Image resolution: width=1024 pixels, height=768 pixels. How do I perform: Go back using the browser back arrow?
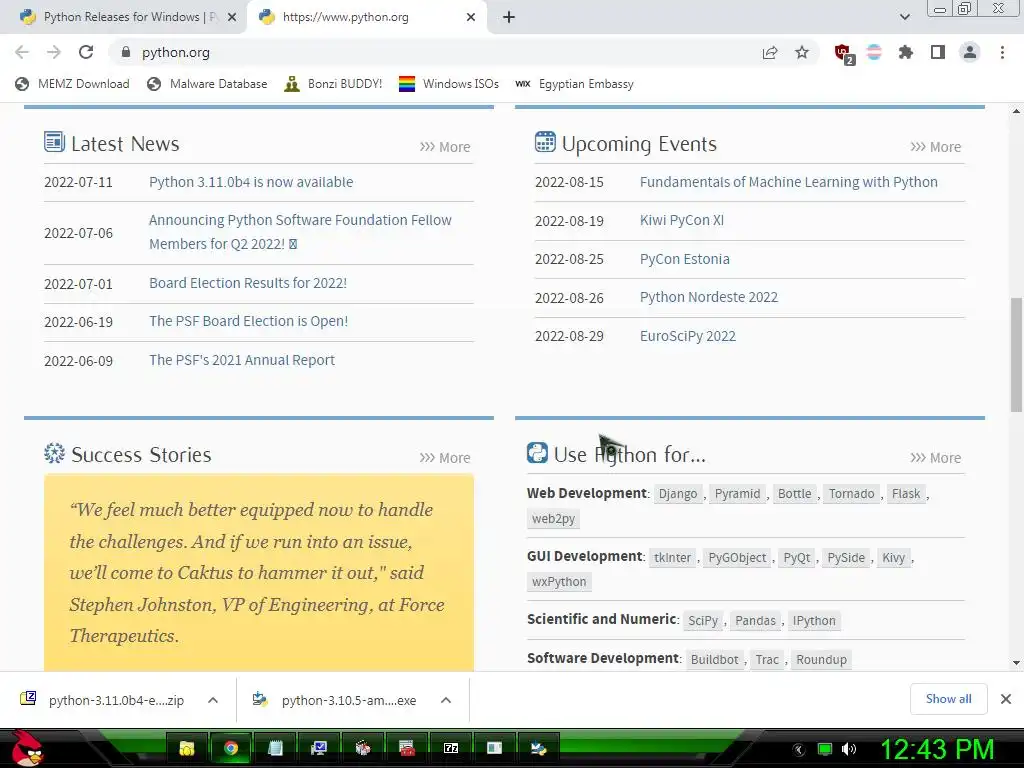point(22,52)
